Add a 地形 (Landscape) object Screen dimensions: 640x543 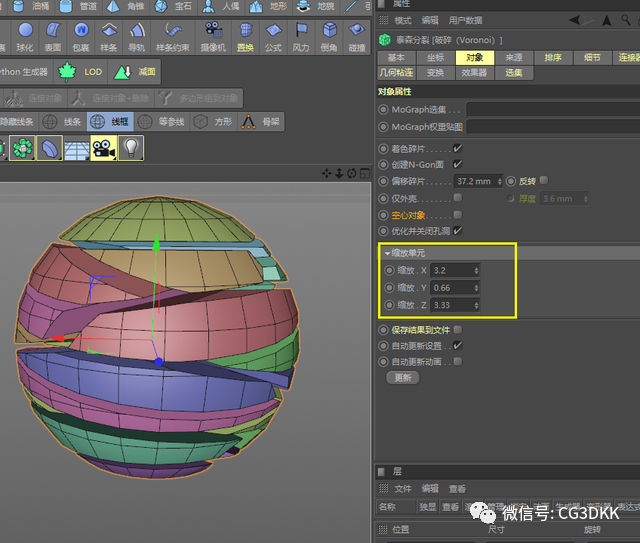[x=269, y=6]
